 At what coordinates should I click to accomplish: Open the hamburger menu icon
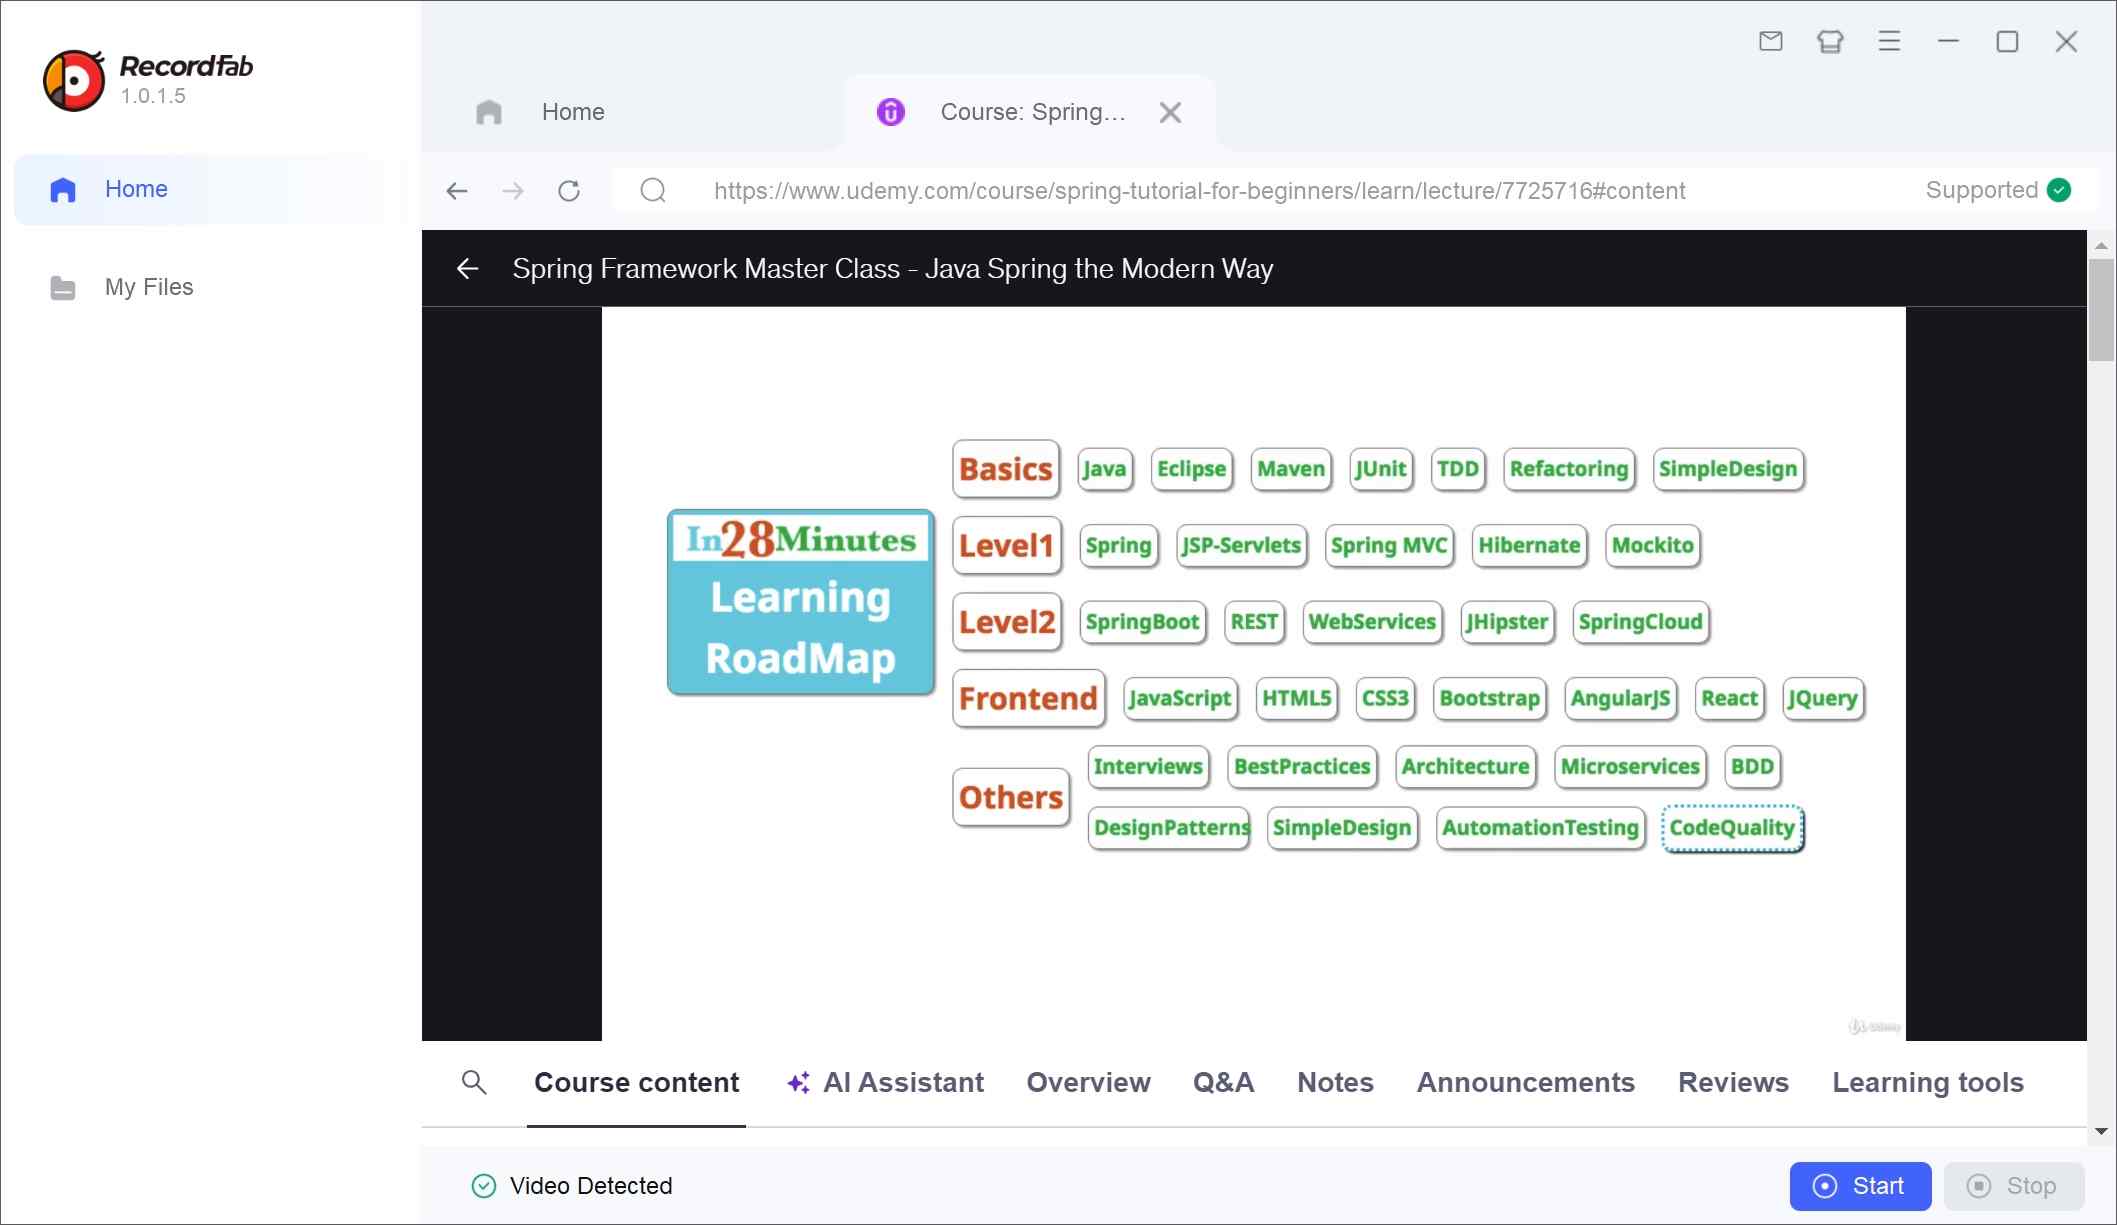click(1889, 41)
